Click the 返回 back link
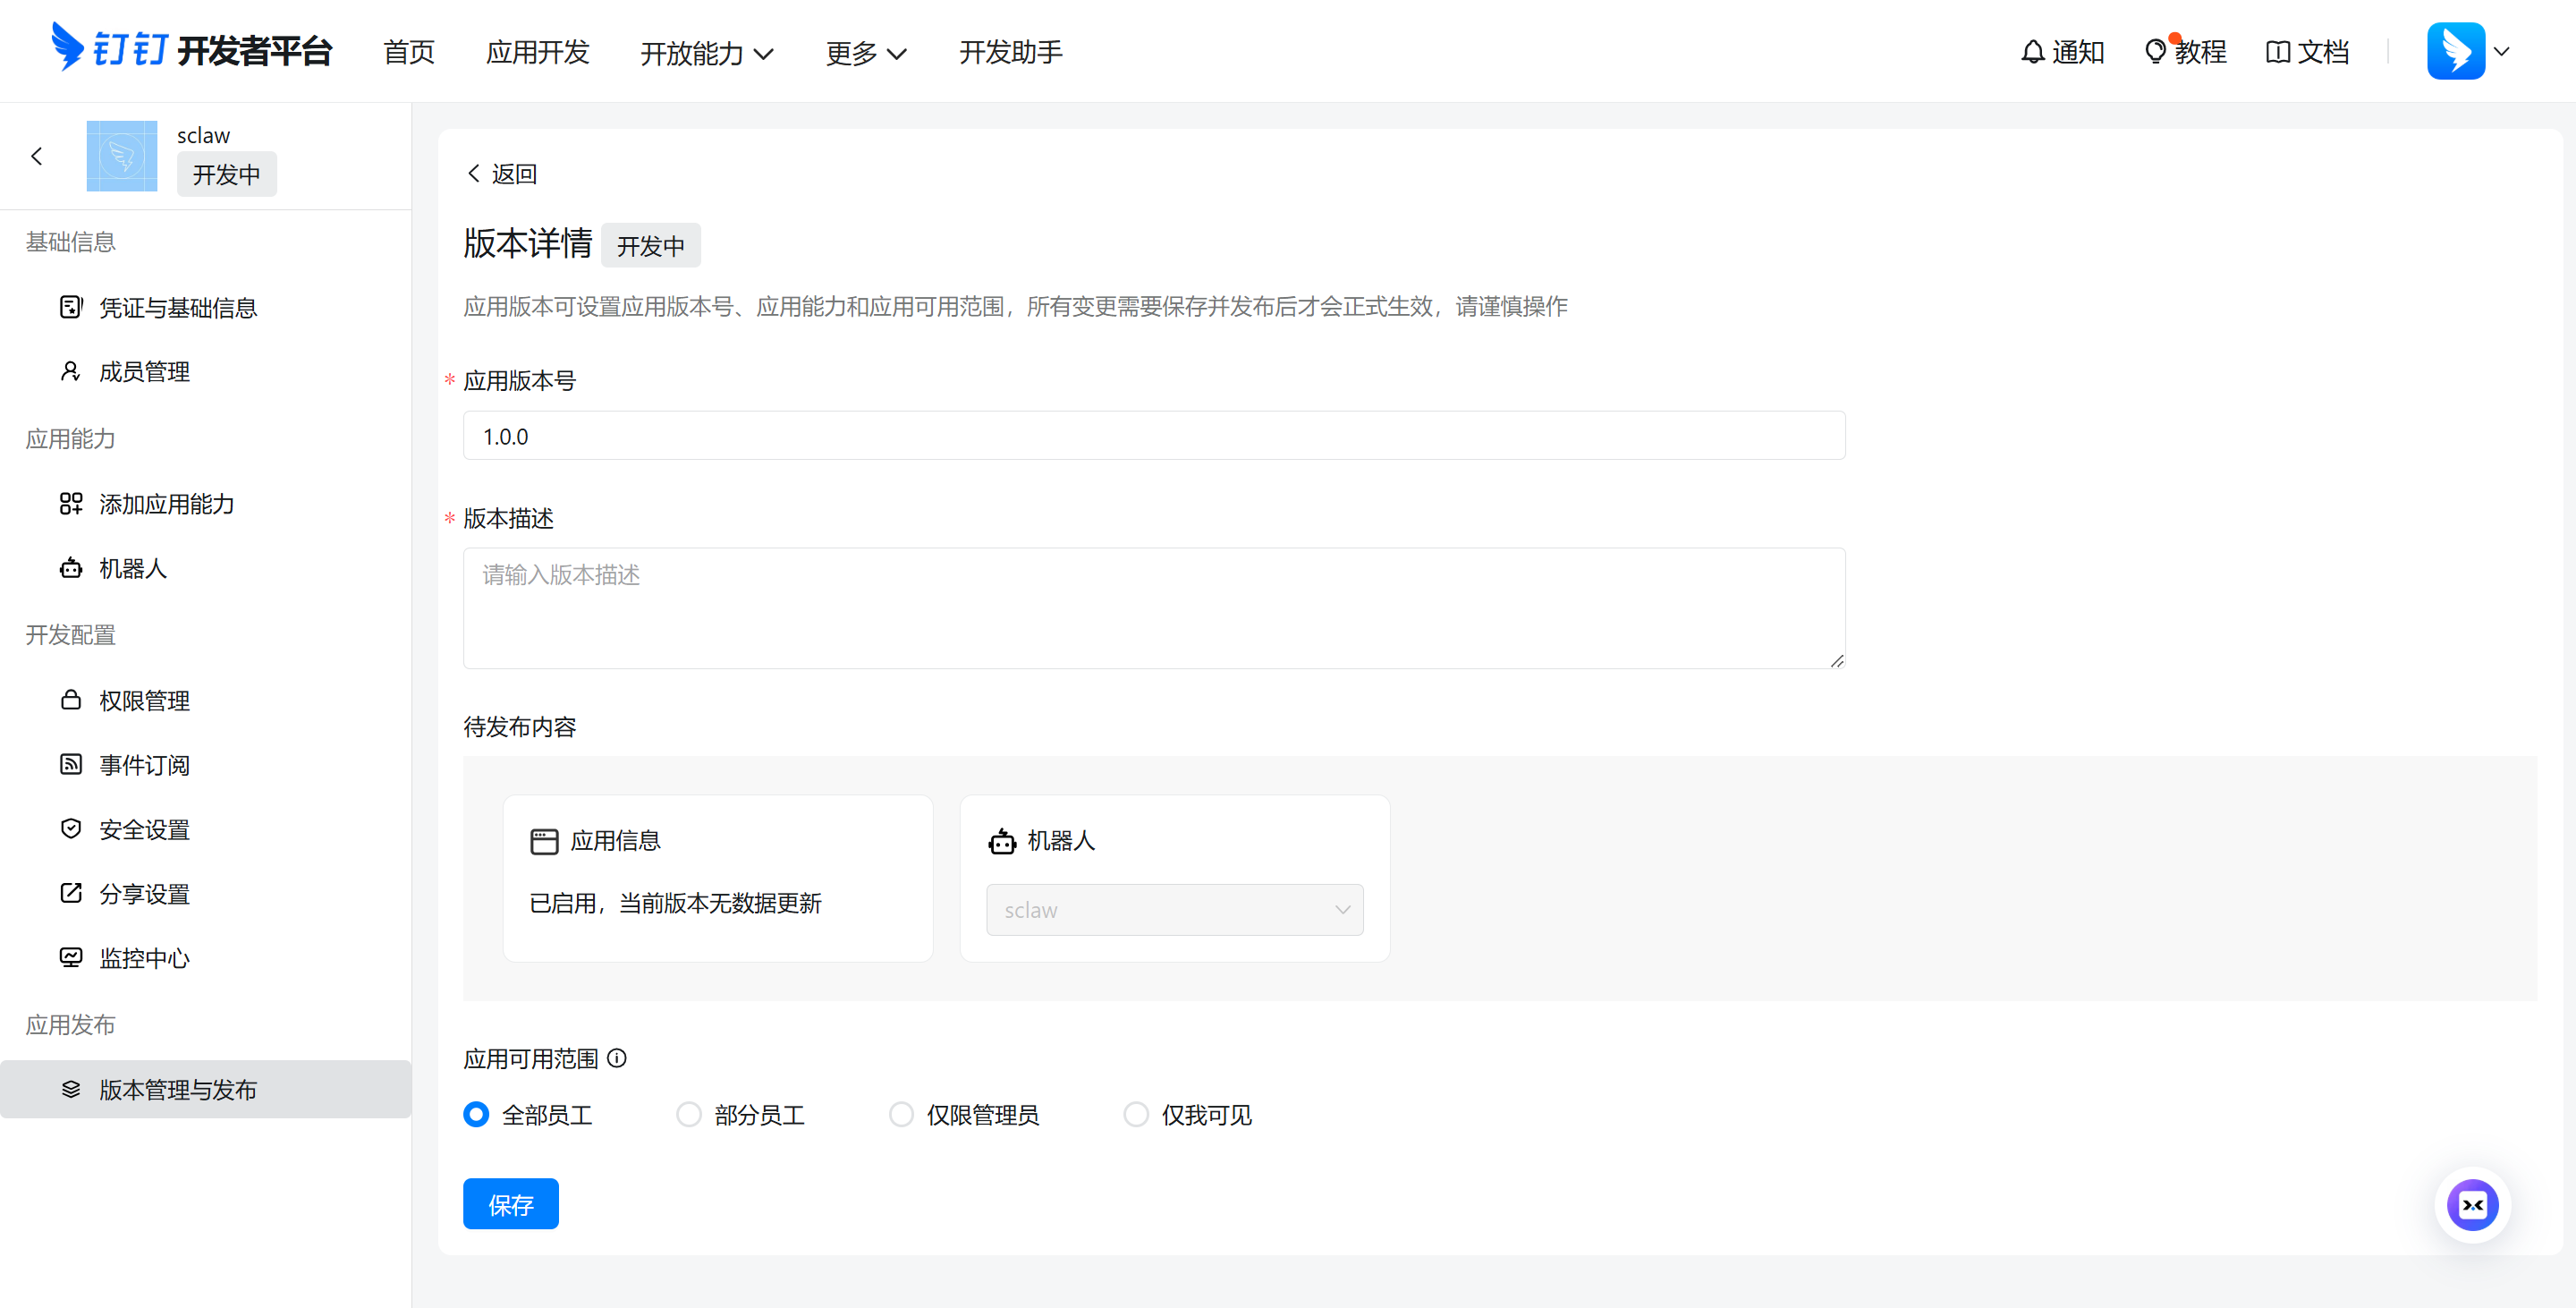The height and width of the screenshot is (1308, 2576). click(502, 174)
